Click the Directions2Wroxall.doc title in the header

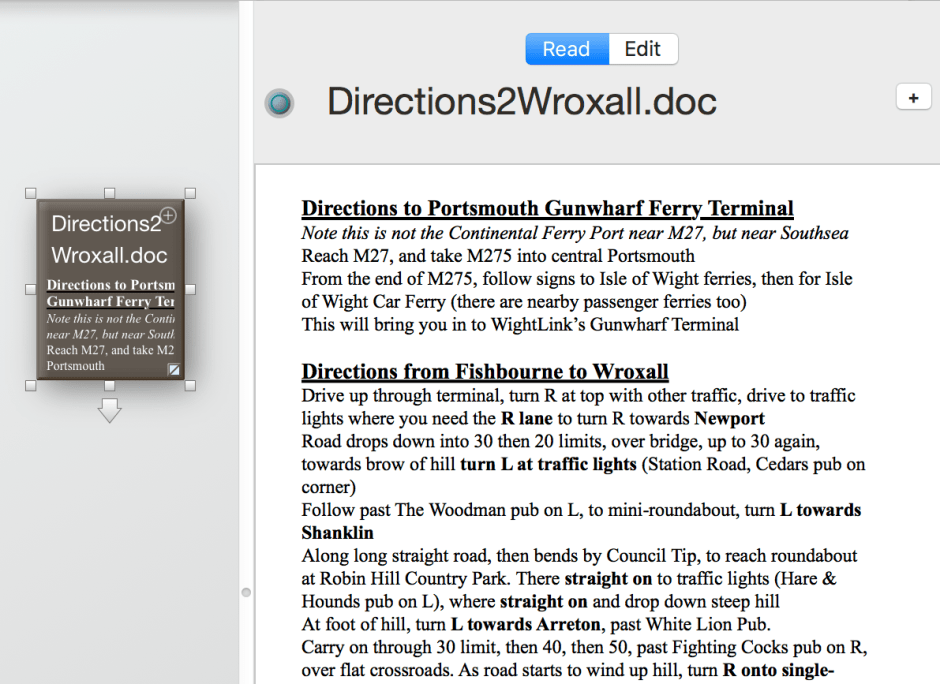pos(522,102)
